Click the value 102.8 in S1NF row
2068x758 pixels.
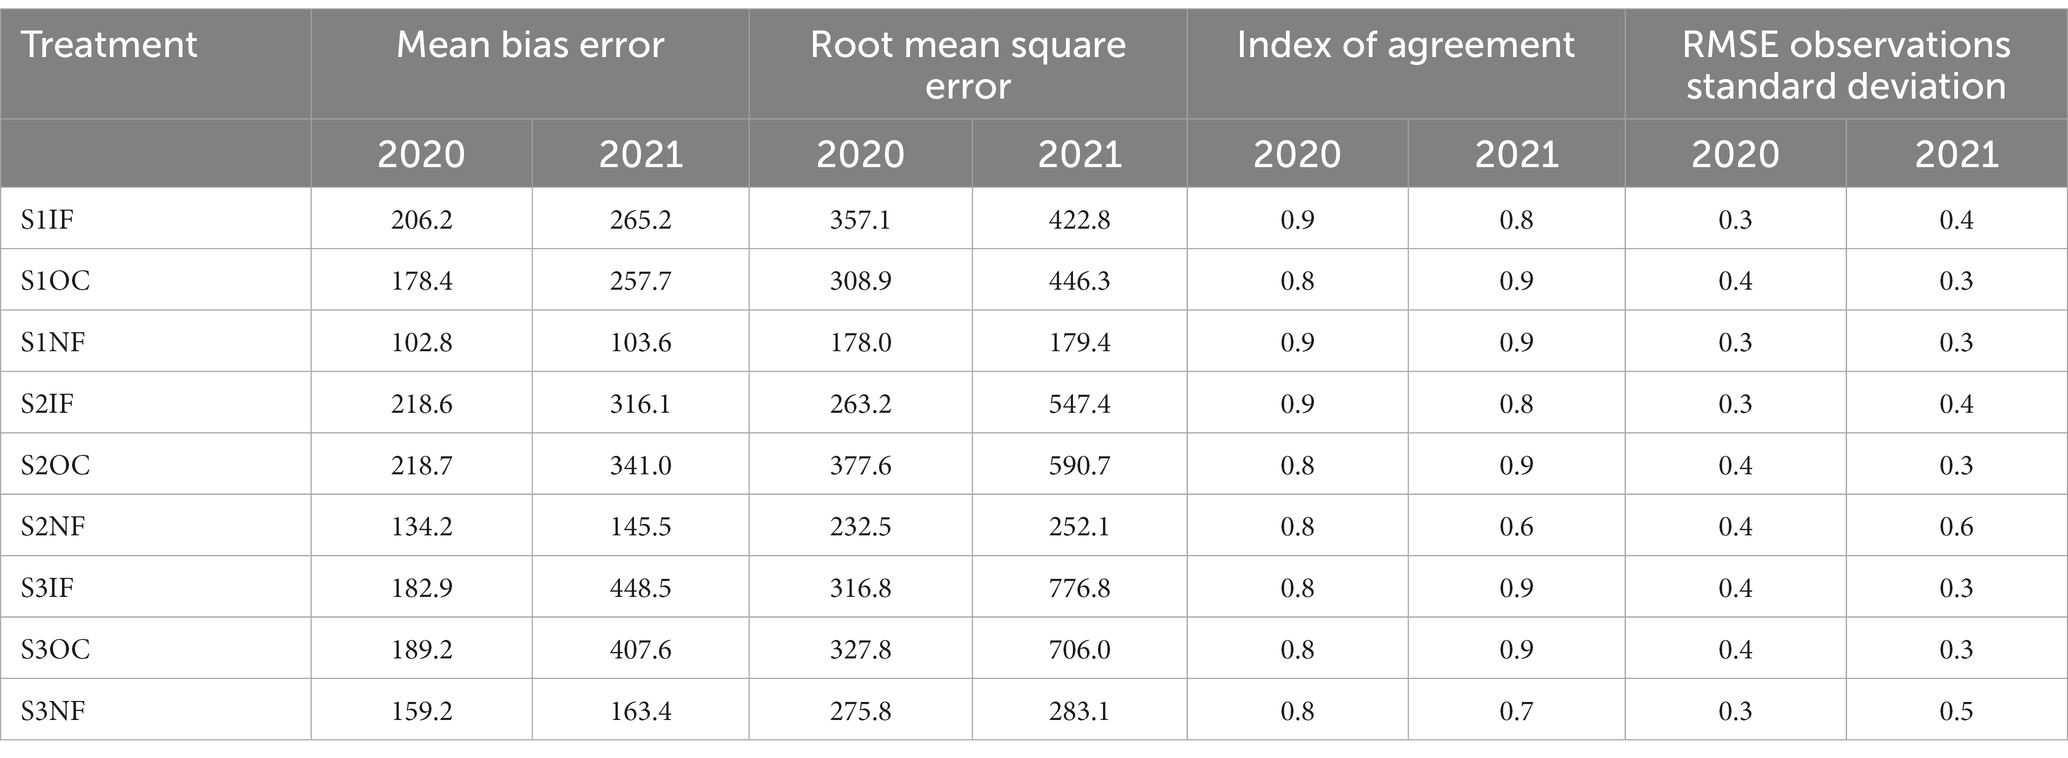pos(421,343)
